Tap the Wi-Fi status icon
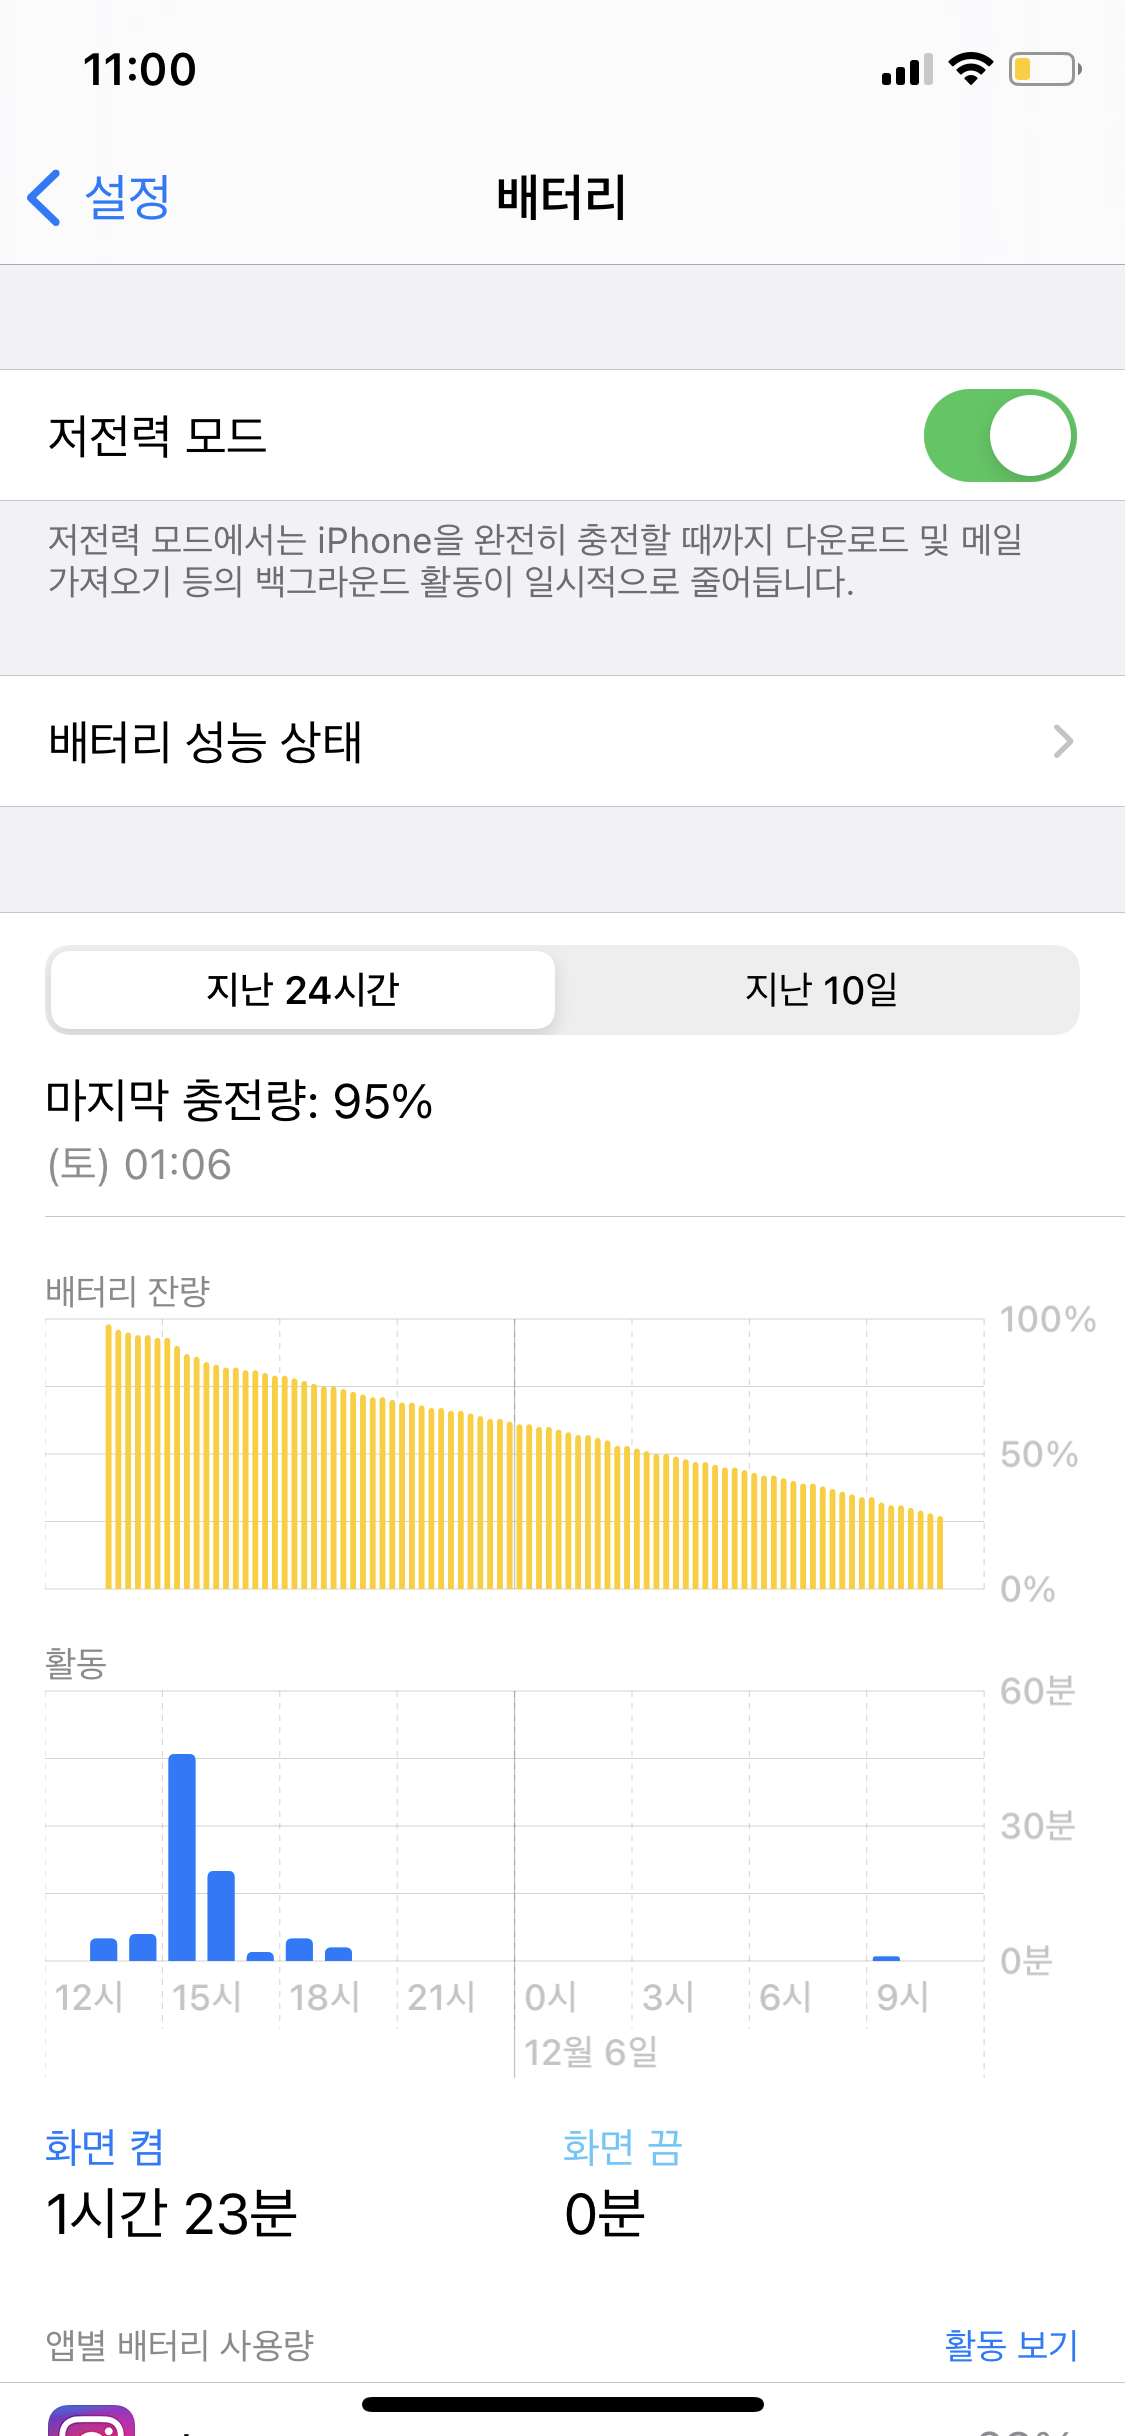This screenshot has width=1125, height=2436. pyautogui.click(x=970, y=69)
